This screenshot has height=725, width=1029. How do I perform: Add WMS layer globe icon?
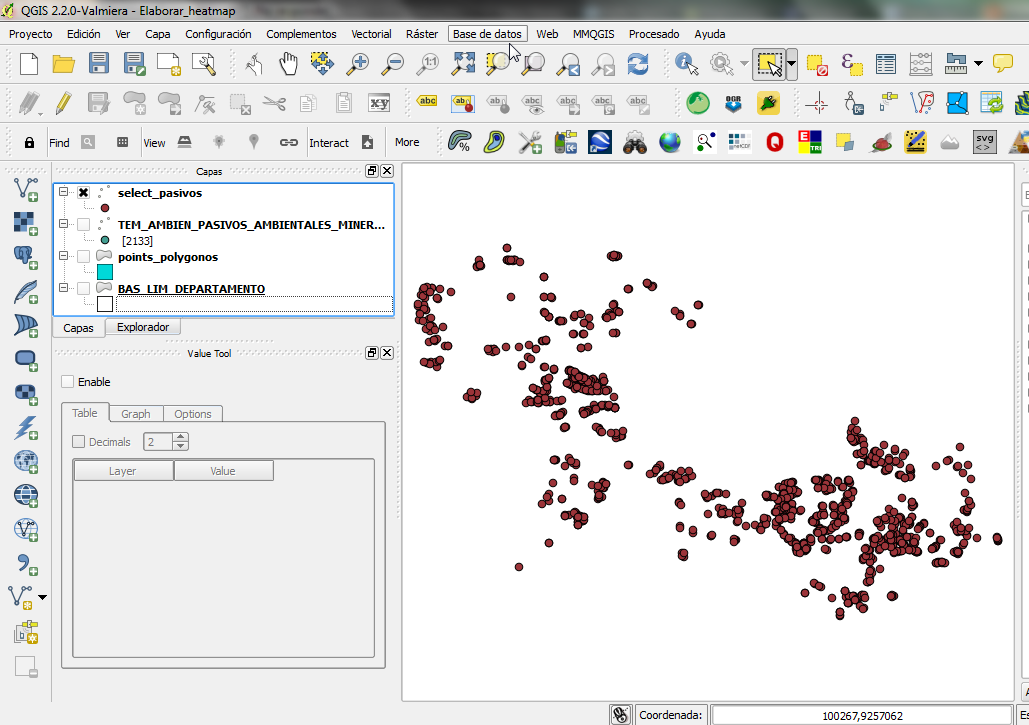click(x=26, y=461)
